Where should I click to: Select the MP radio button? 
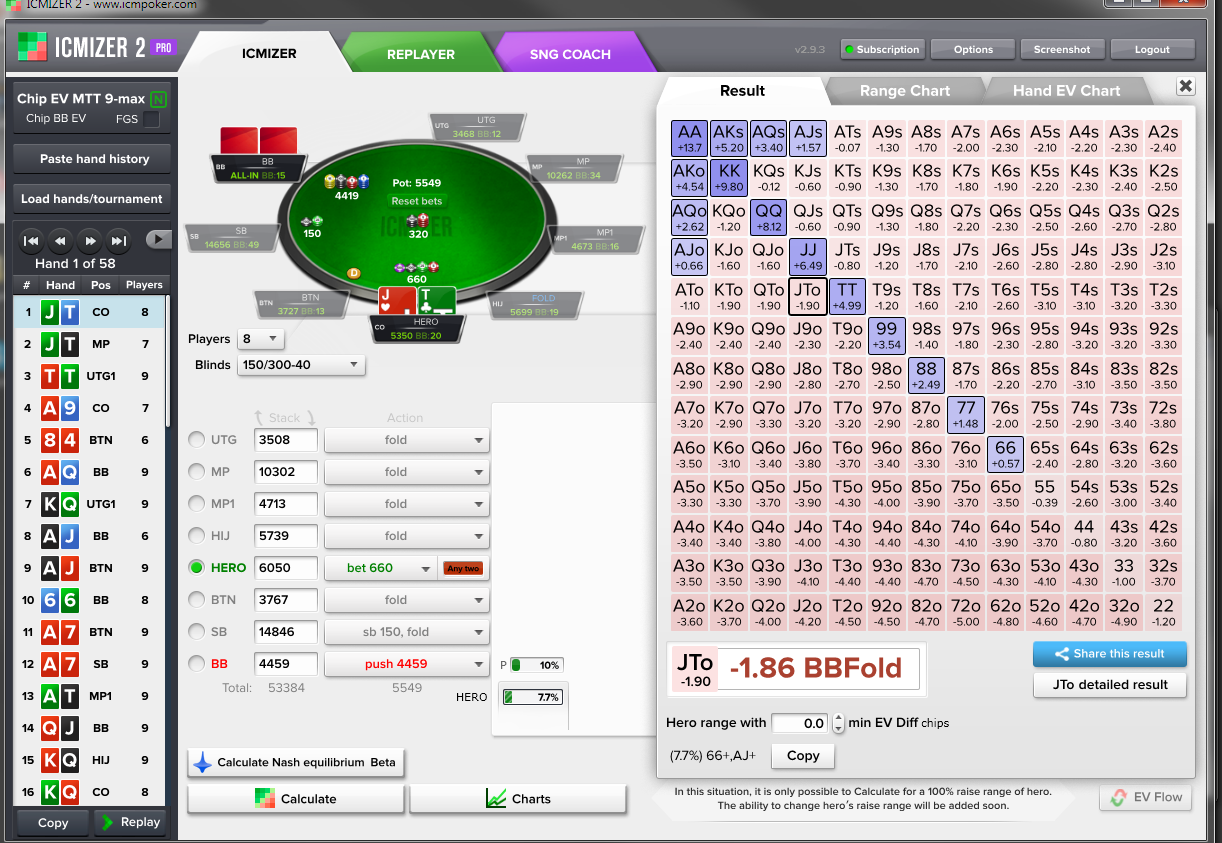tap(197, 472)
